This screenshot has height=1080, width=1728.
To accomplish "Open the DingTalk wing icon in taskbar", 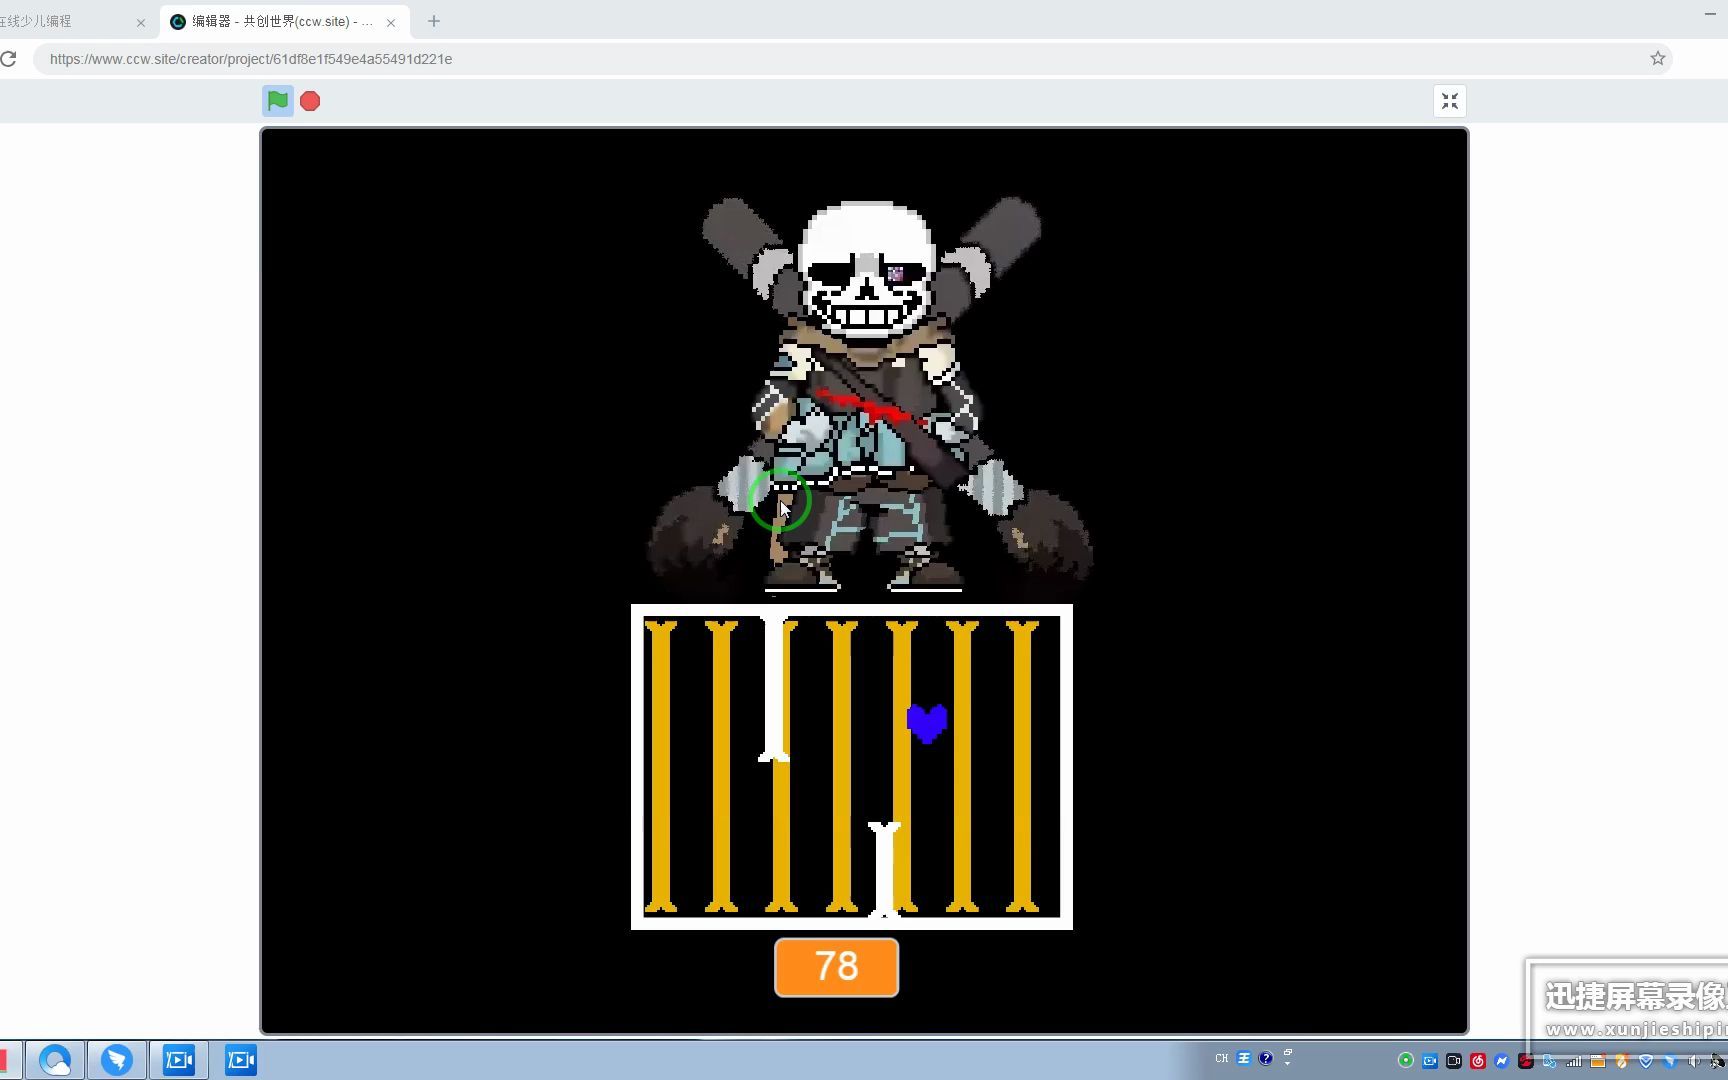I will 117,1060.
